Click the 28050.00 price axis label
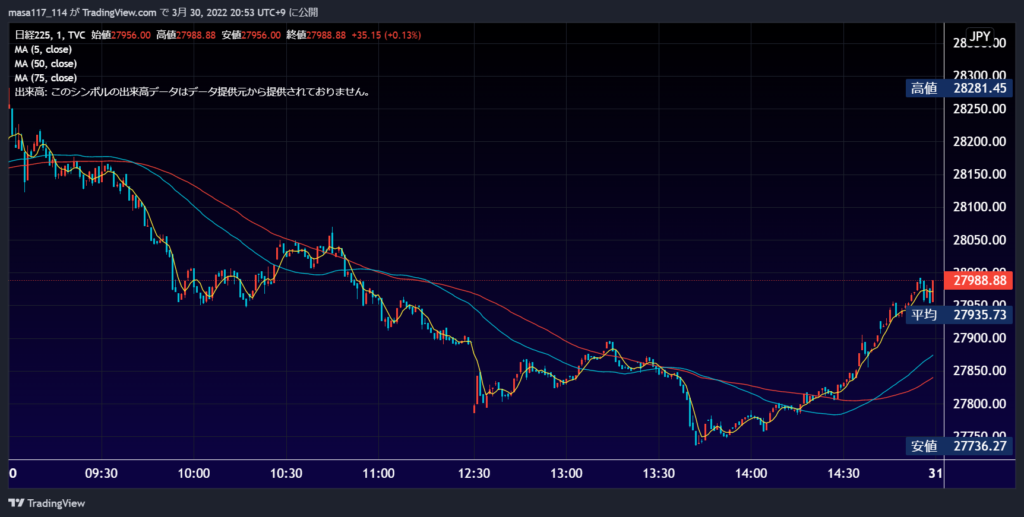 [x=980, y=240]
